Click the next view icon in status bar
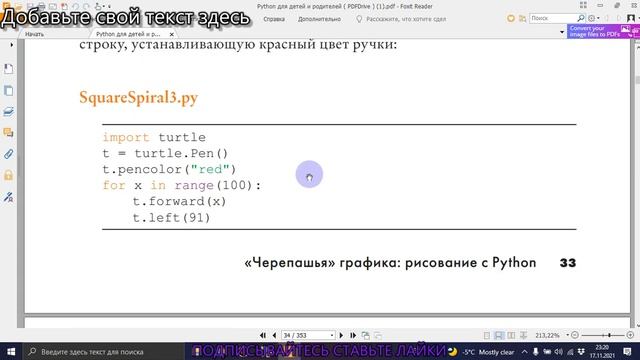Image resolution: width=640 pixels, height=360 pixels. coord(378,335)
